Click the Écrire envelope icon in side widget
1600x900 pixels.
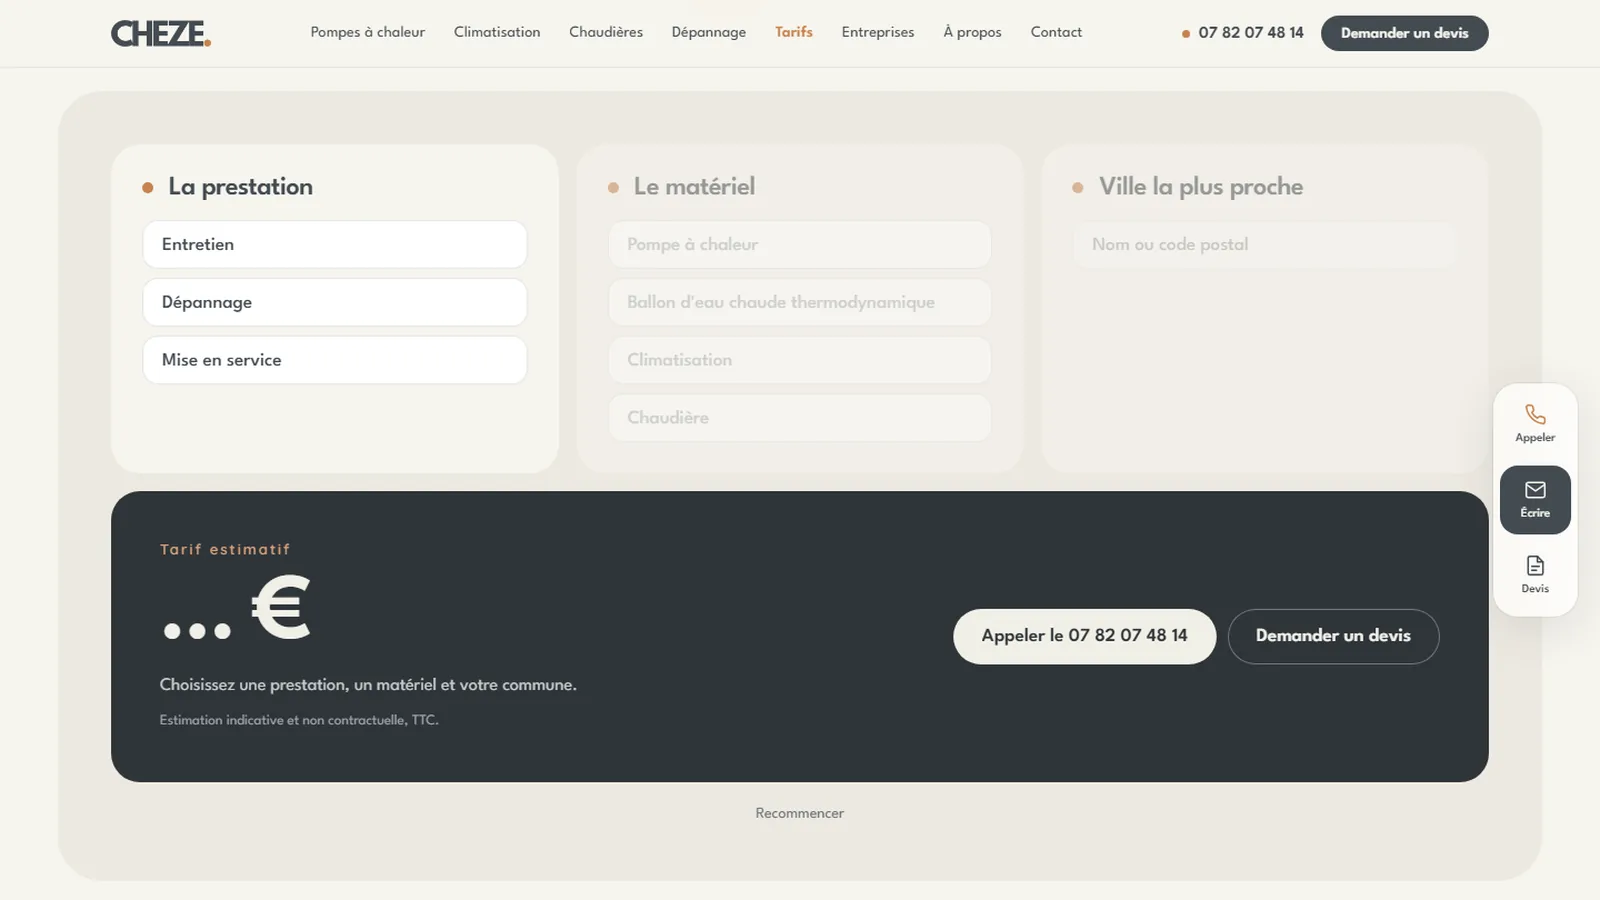pos(1535,490)
